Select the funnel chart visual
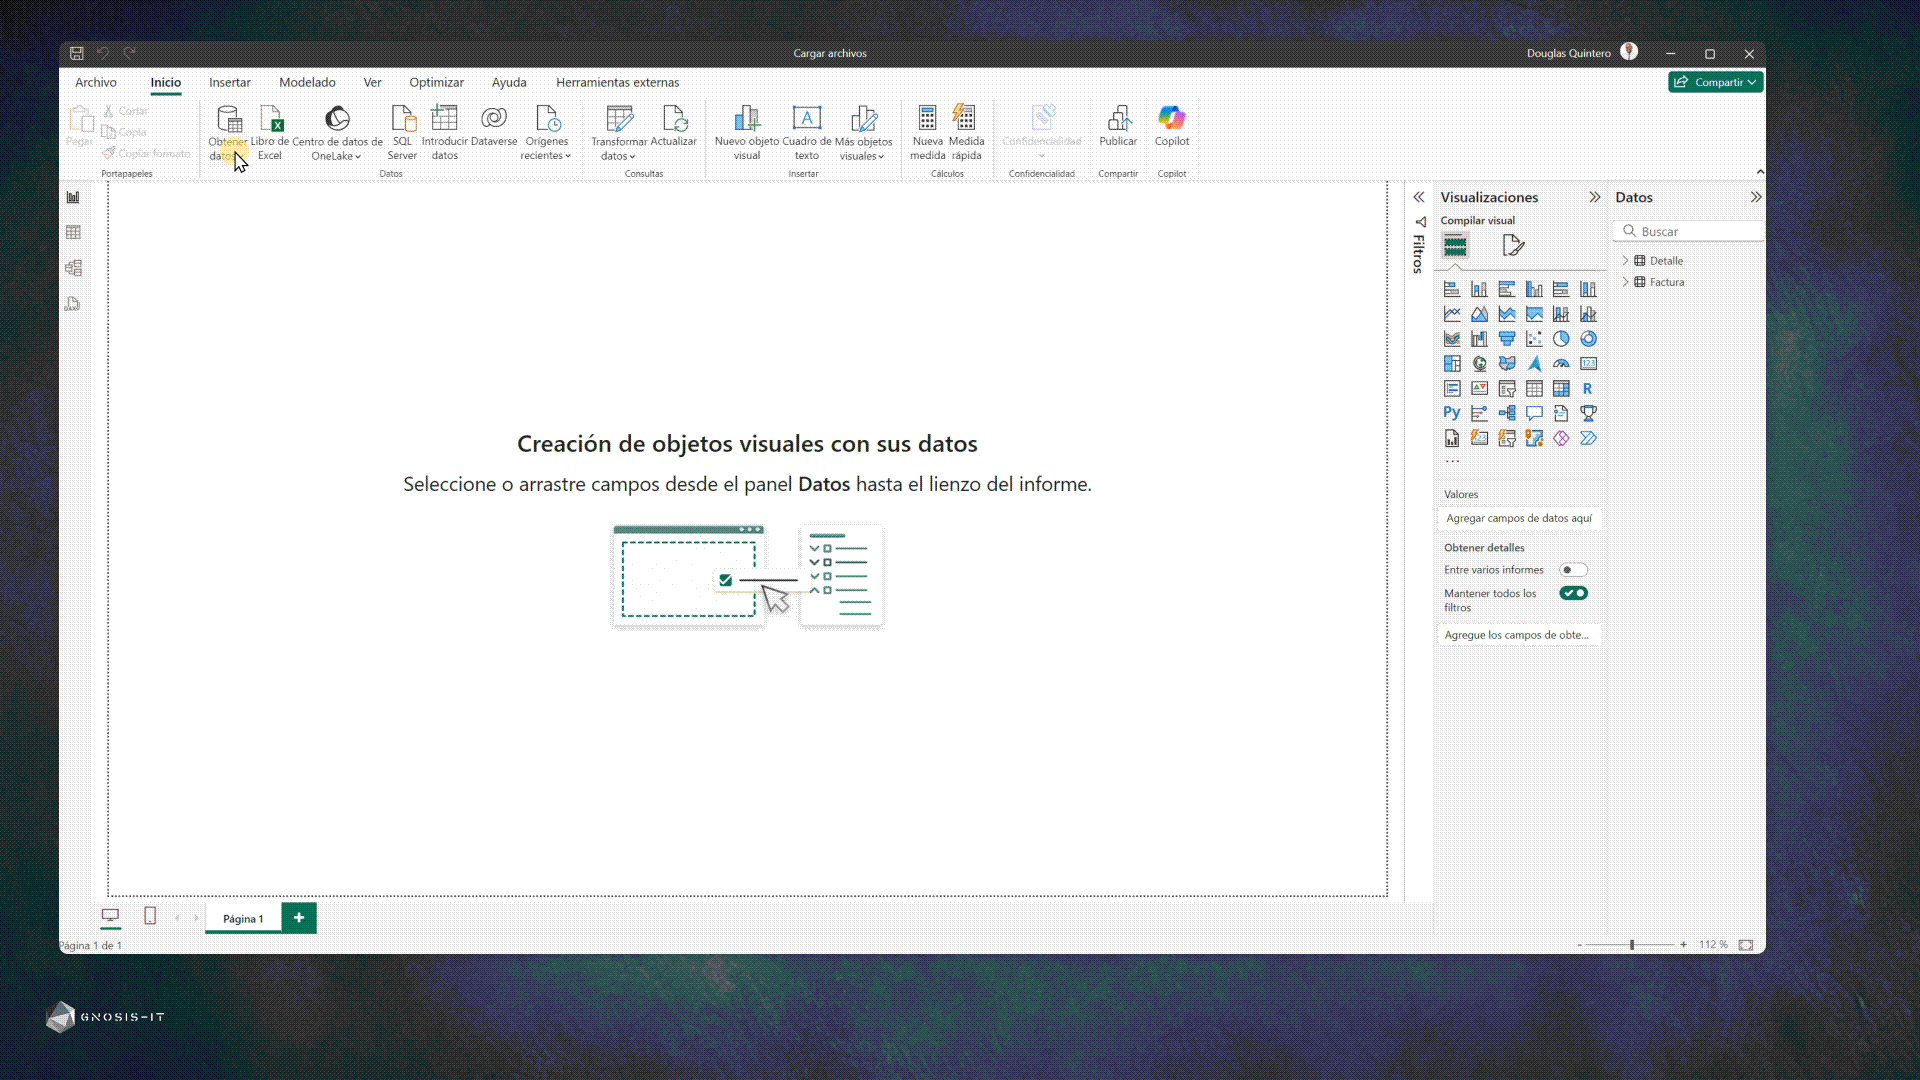Viewport: 1920px width, 1080px height. (1507, 339)
